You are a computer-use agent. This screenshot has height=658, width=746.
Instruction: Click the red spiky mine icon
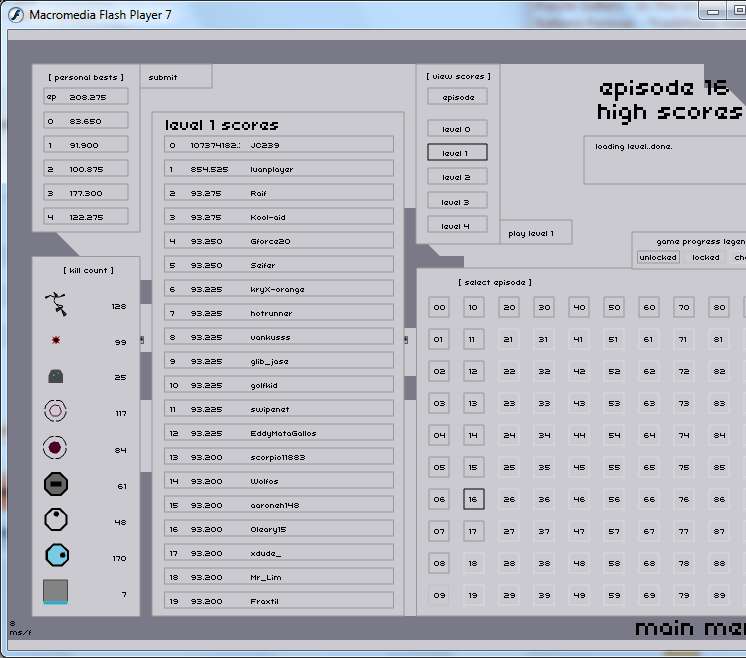point(57,341)
